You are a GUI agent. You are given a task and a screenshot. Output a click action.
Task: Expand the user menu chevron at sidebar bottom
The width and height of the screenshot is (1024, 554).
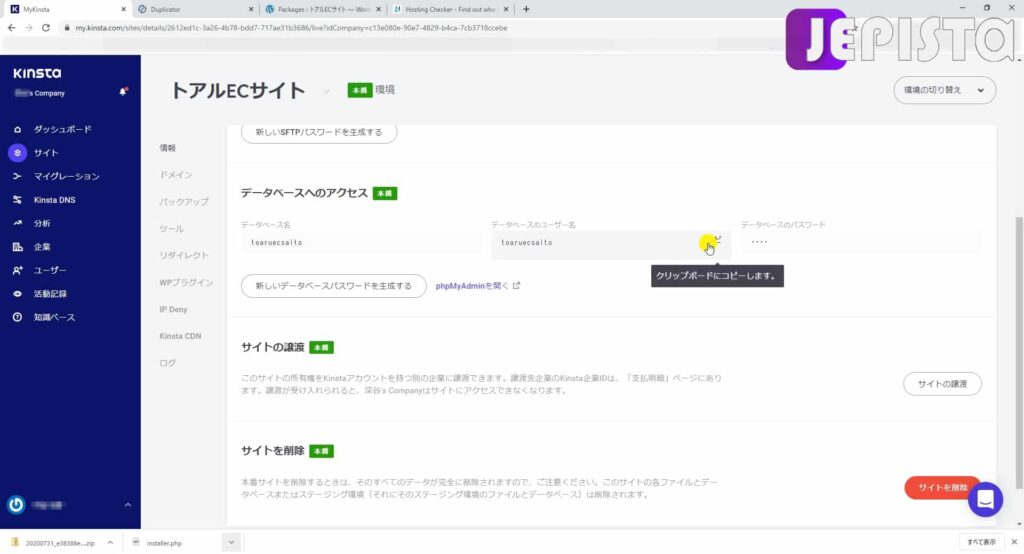click(x=127, y=505)
